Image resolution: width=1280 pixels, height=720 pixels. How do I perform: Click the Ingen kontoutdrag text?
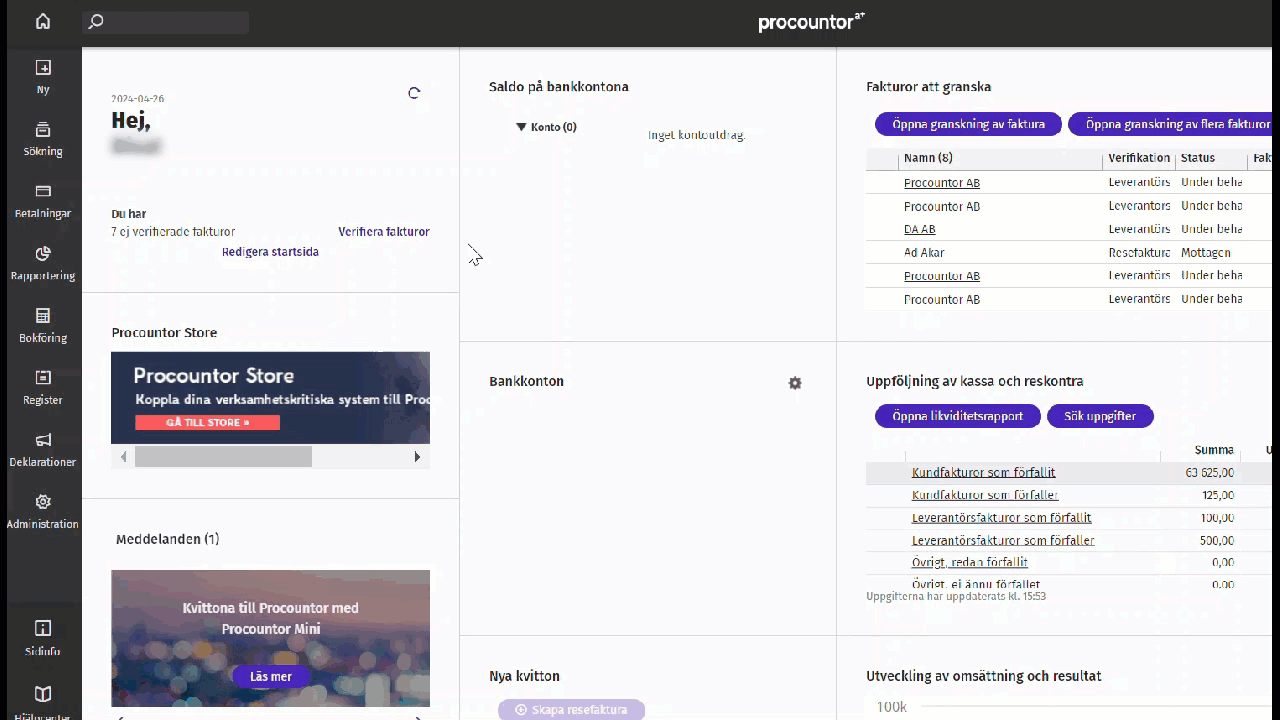[696, 135]
